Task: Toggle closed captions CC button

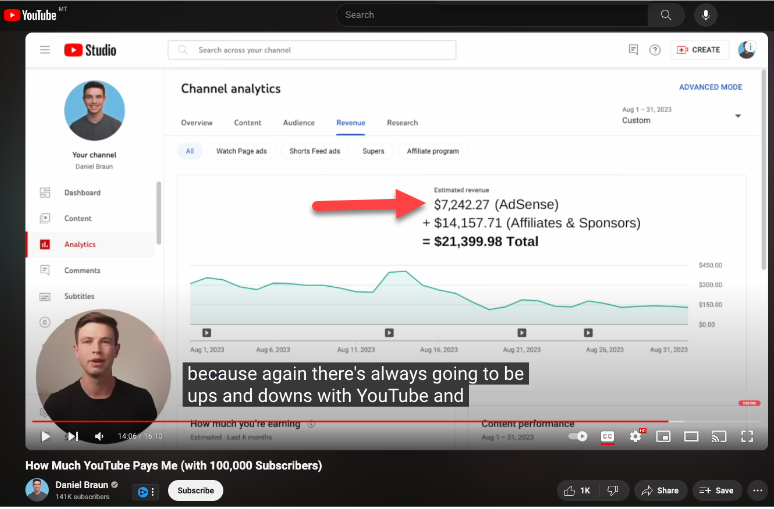Action: [607, 436]
